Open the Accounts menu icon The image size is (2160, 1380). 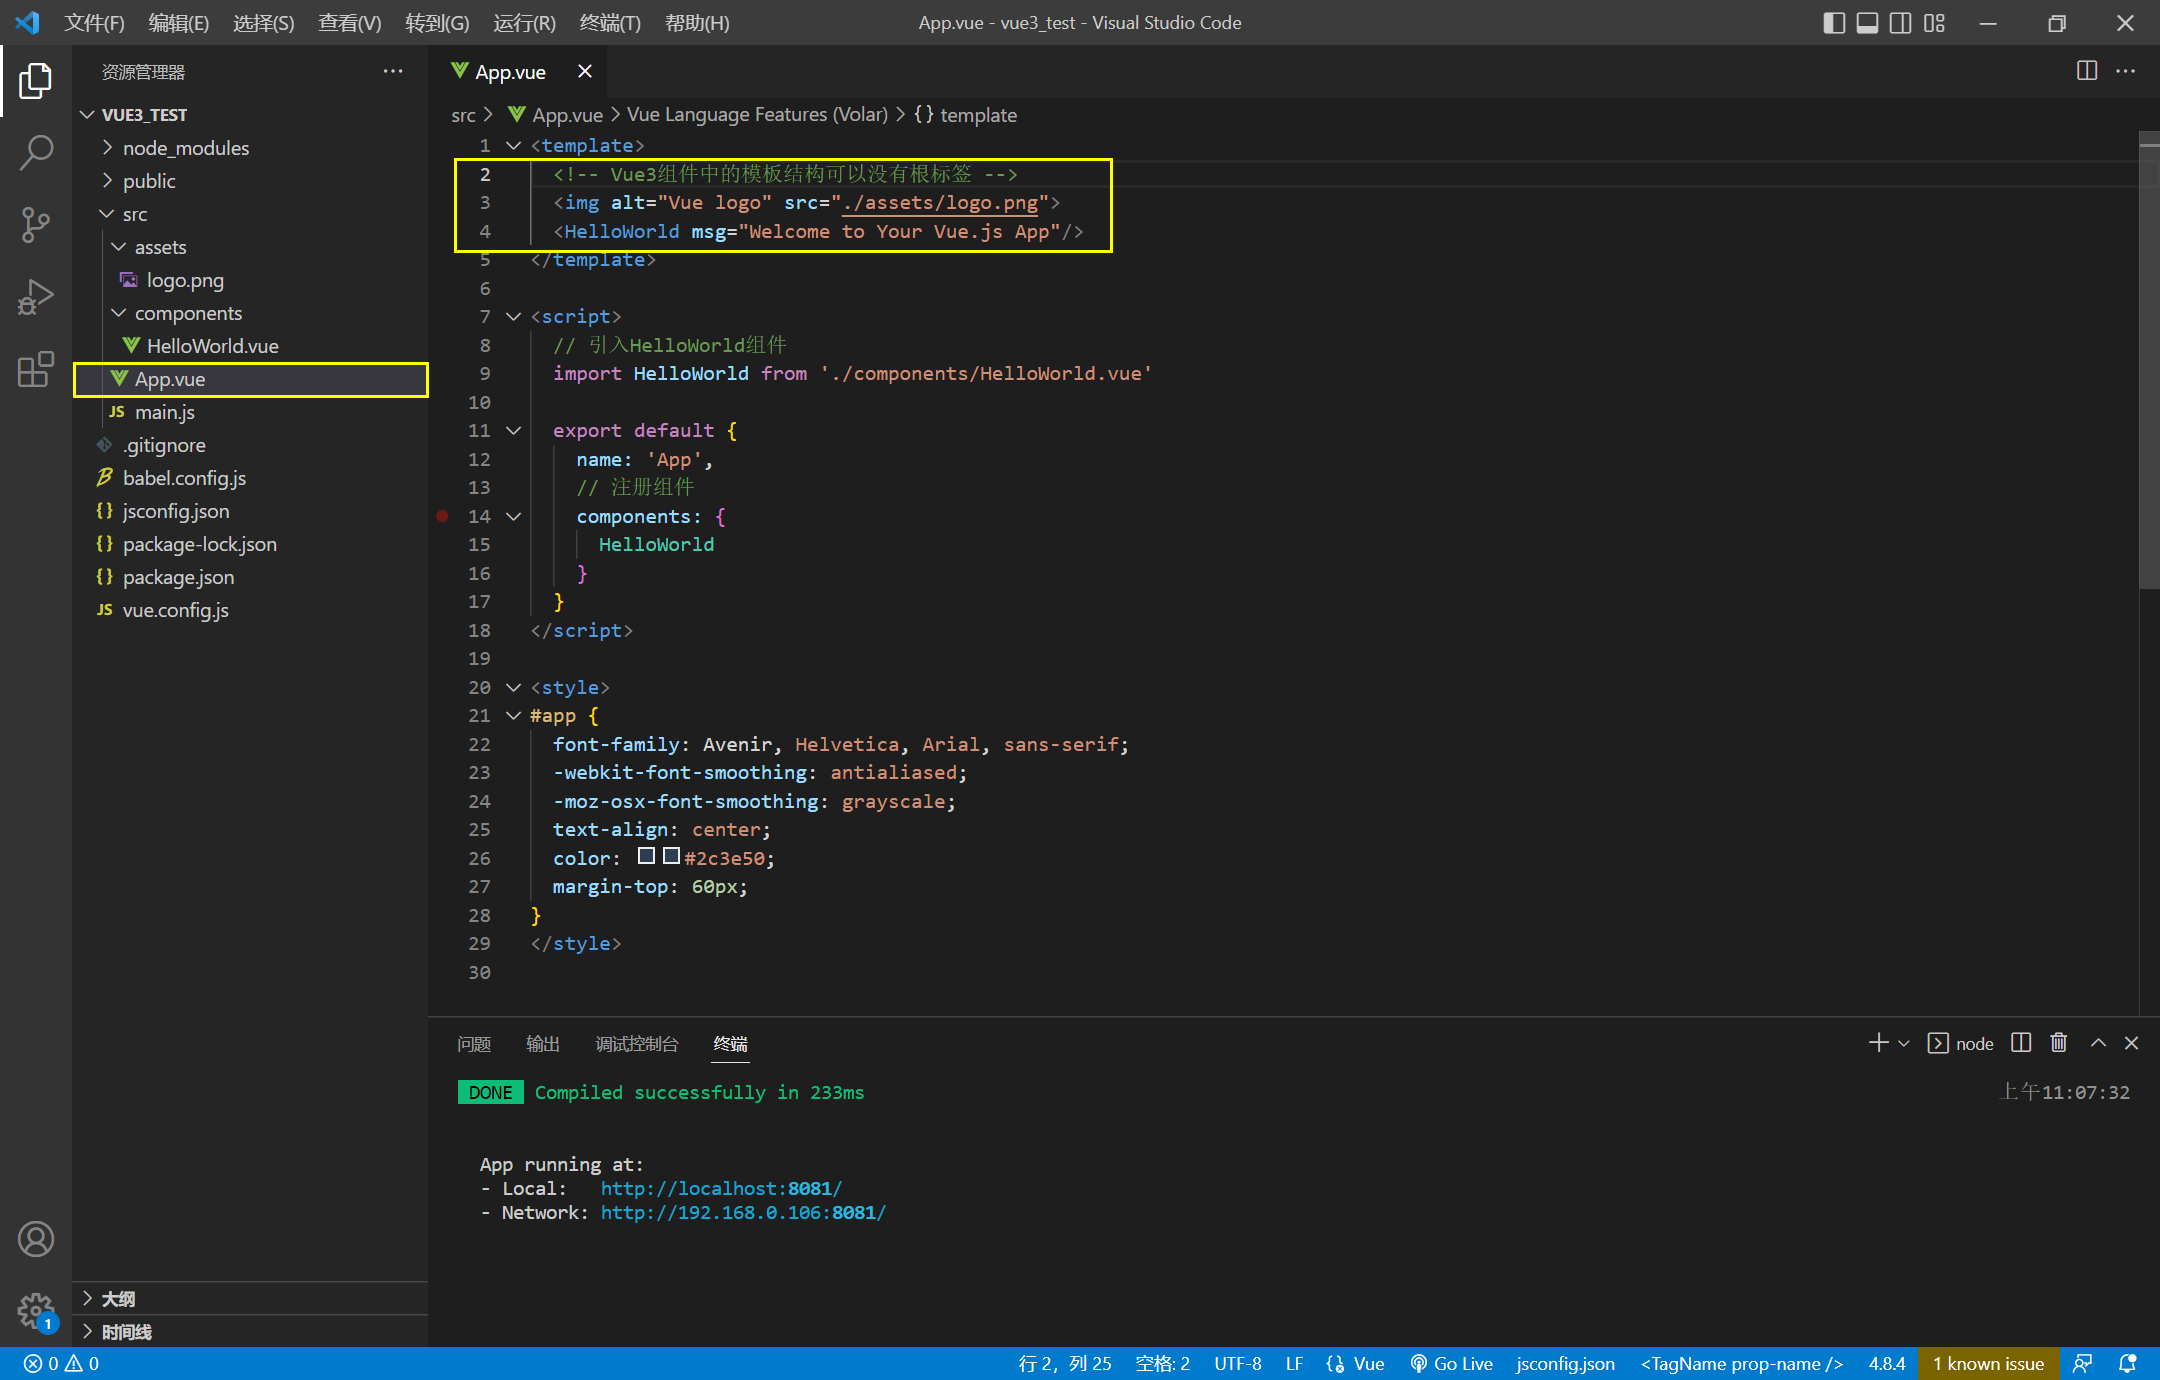pyautogui.click(x=36, y=1239)
